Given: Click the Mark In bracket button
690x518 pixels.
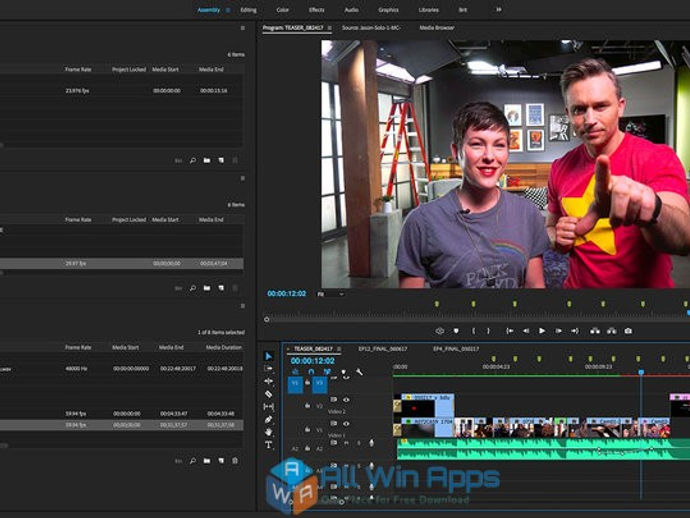Looking at the screenshot, I should (473, 331).
